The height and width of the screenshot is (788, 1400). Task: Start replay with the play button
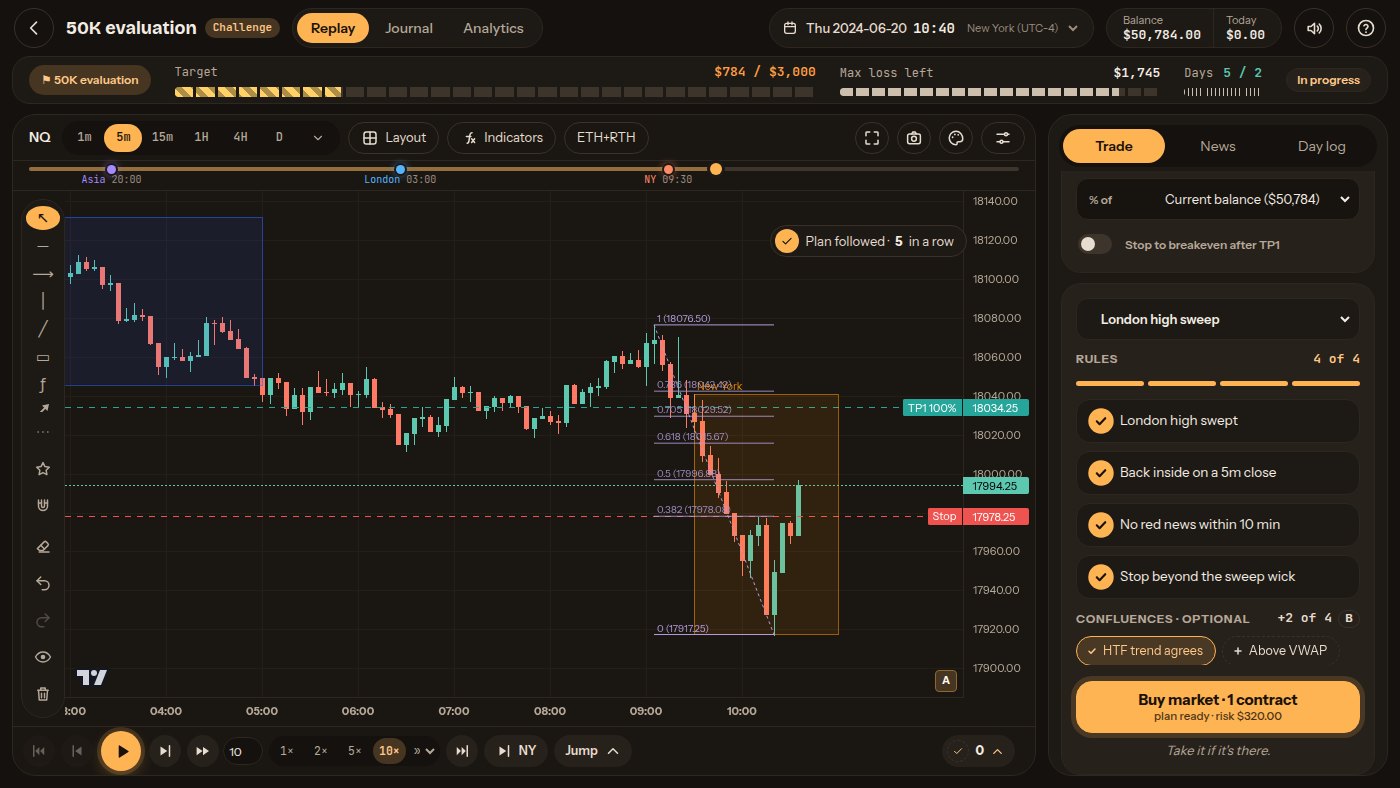point(122,751)
